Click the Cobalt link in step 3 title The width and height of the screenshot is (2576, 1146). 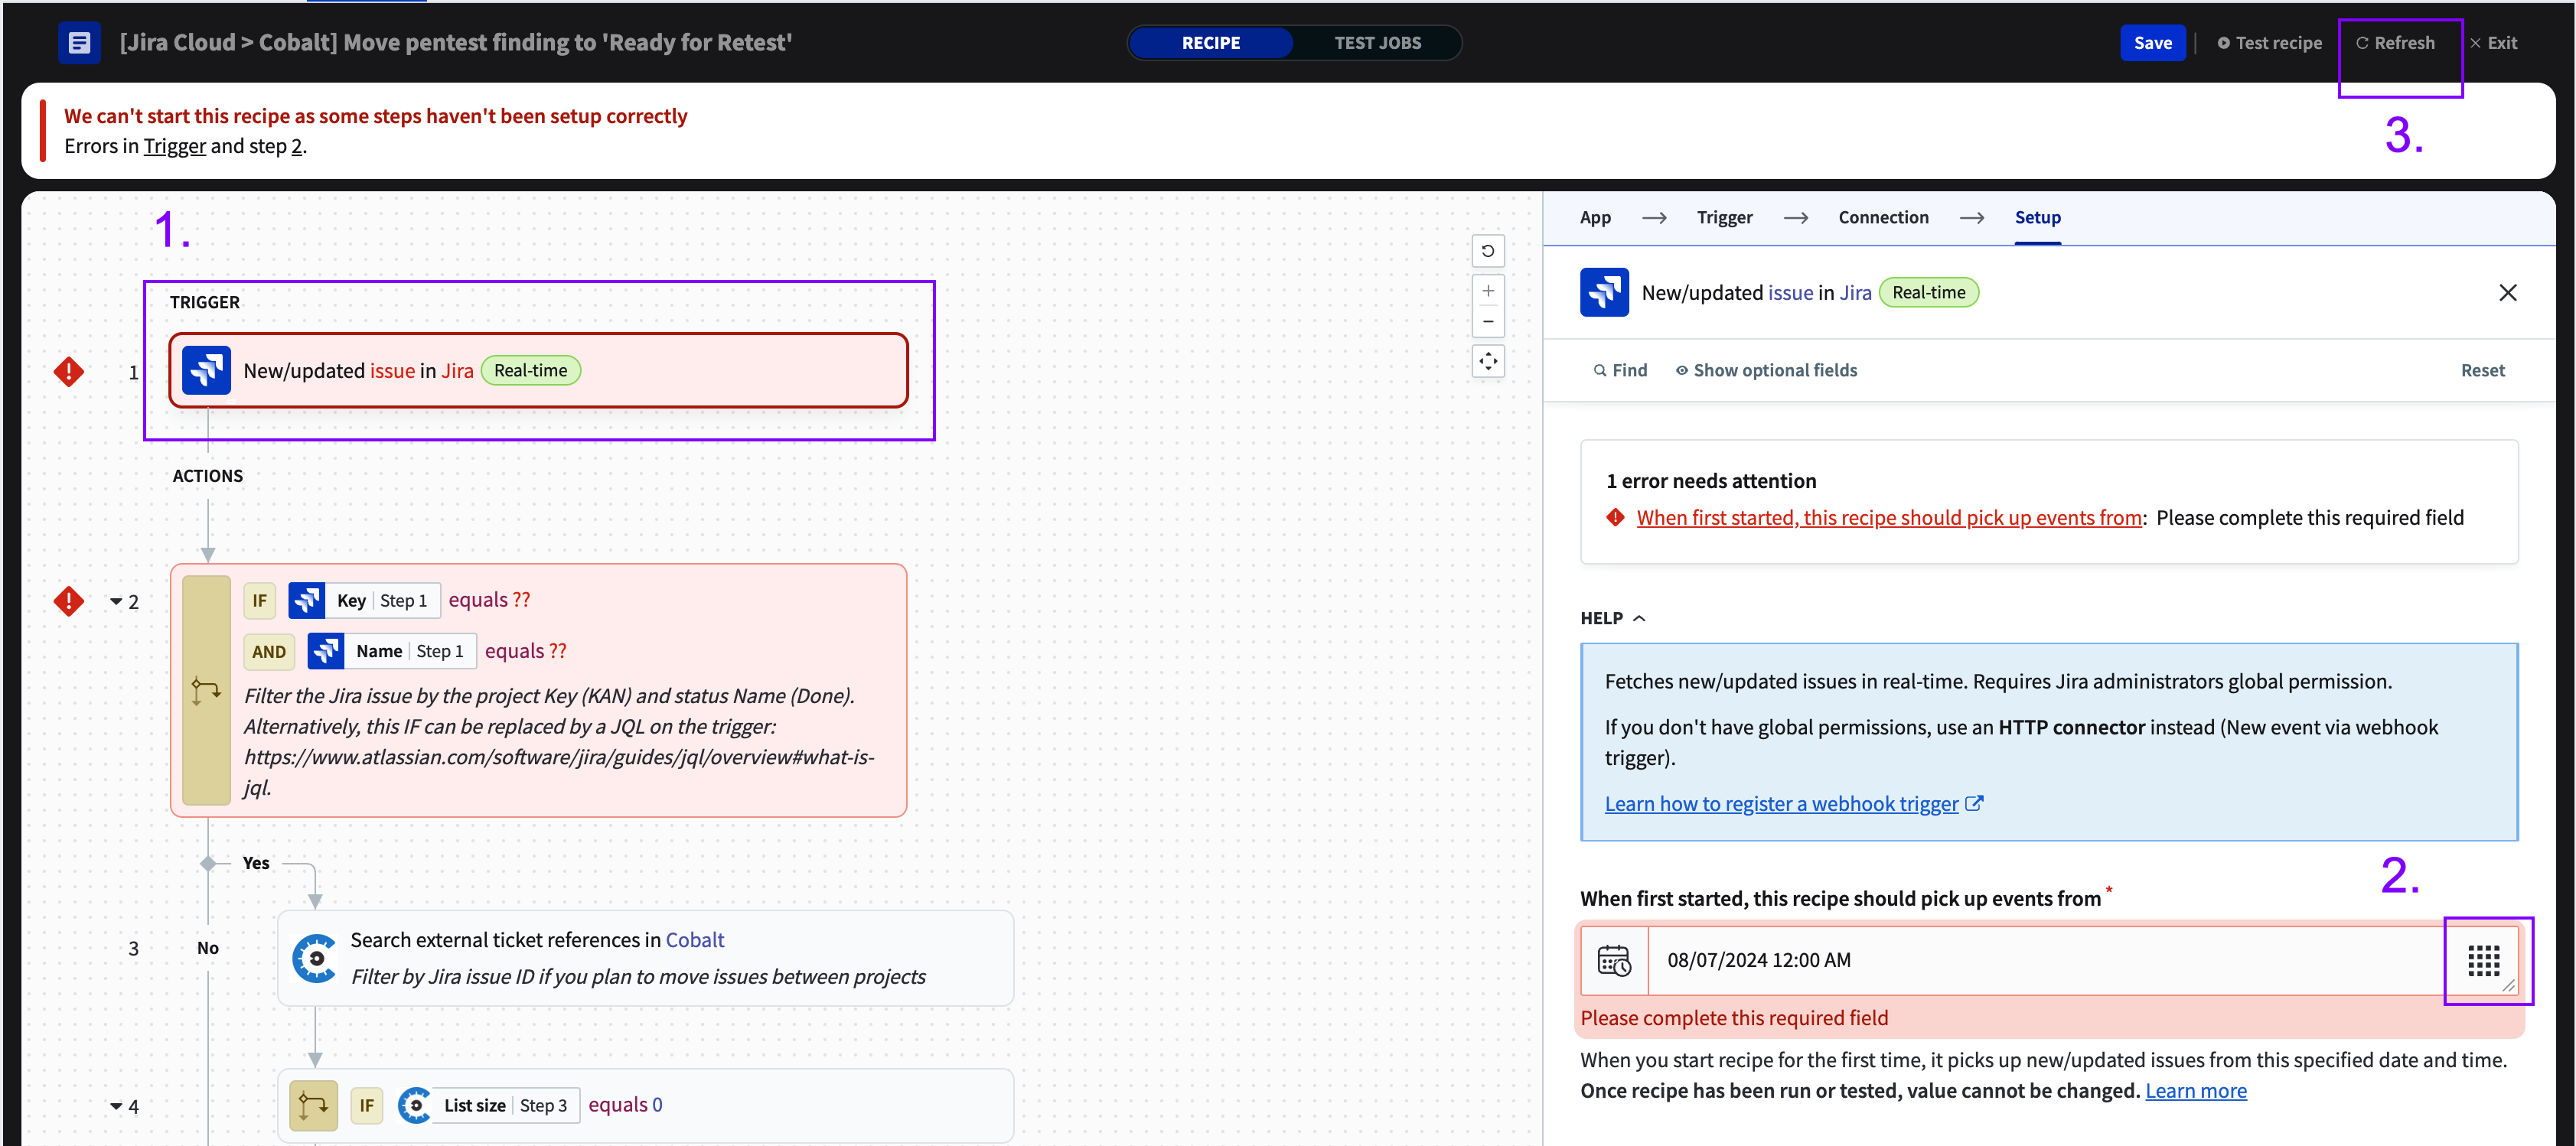[694, 940]
